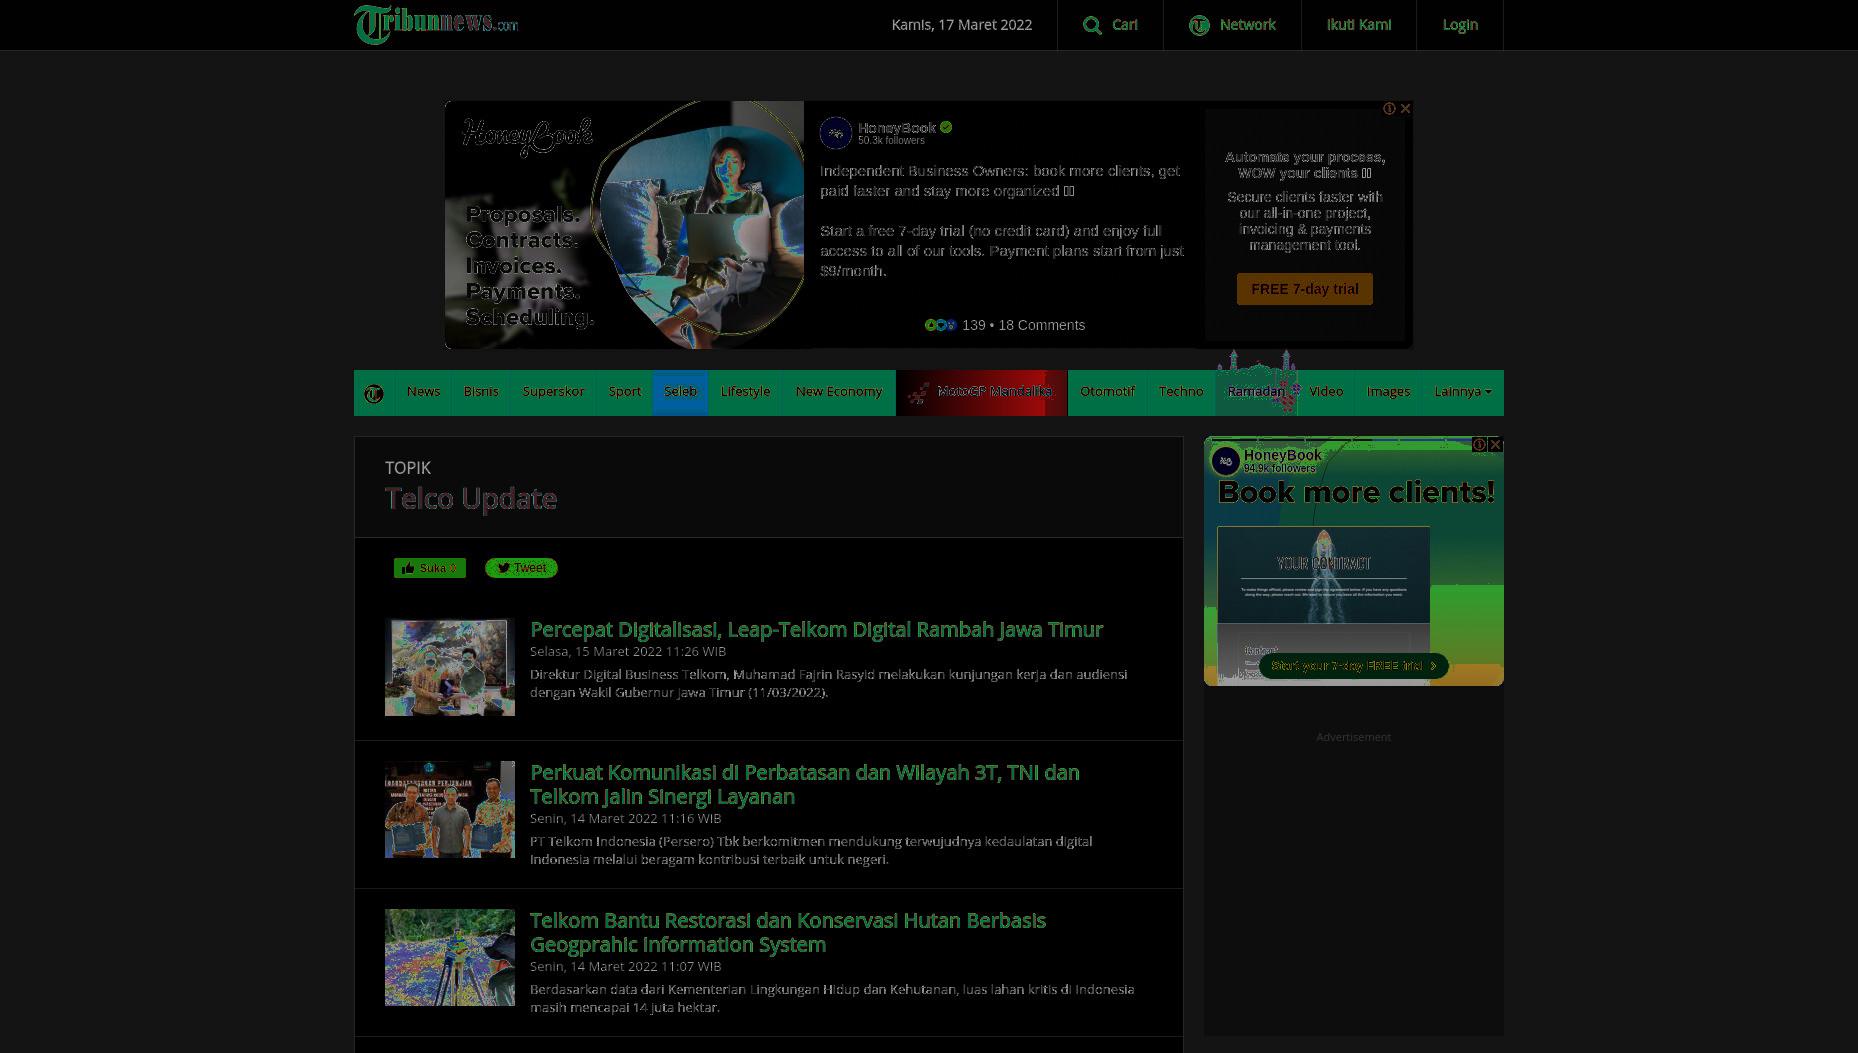Open the Tribunnews.com logo homepage
1858x1053 pixels.
click(436, 24)
